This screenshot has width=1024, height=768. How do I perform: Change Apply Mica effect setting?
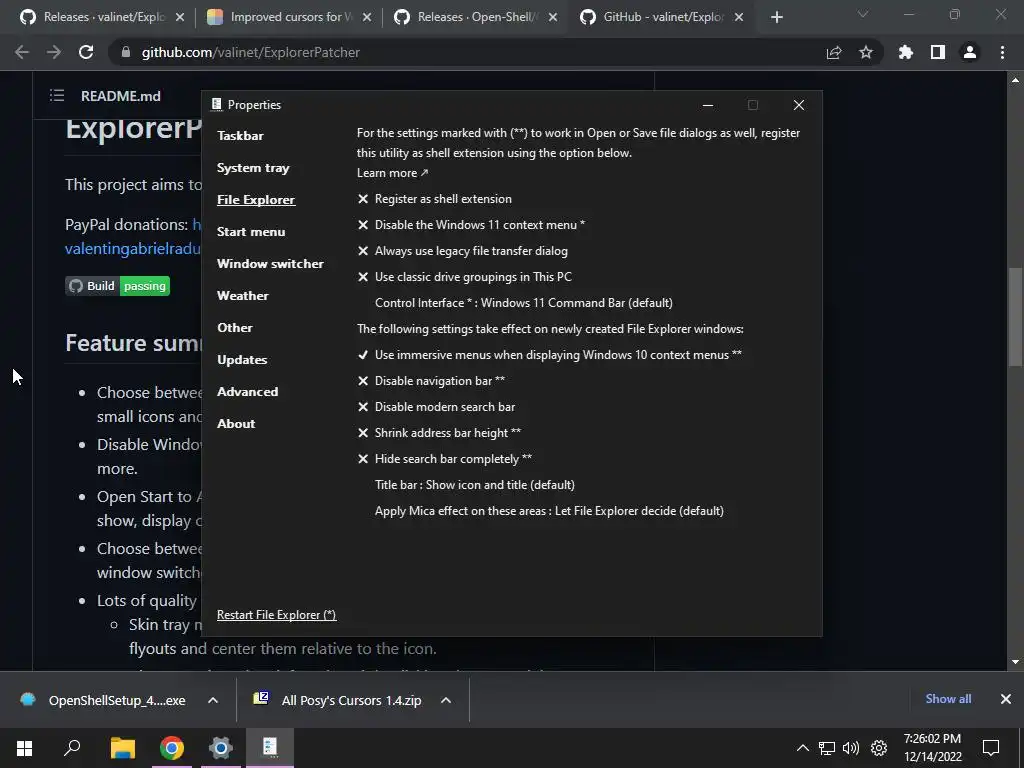coord(549,511)
